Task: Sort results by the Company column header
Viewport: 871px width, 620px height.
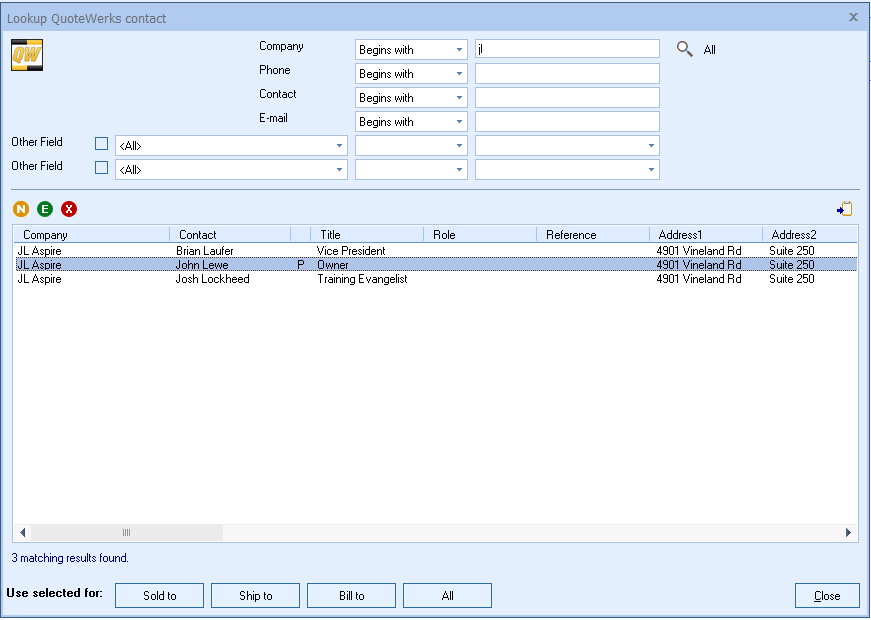Action: 92,234
